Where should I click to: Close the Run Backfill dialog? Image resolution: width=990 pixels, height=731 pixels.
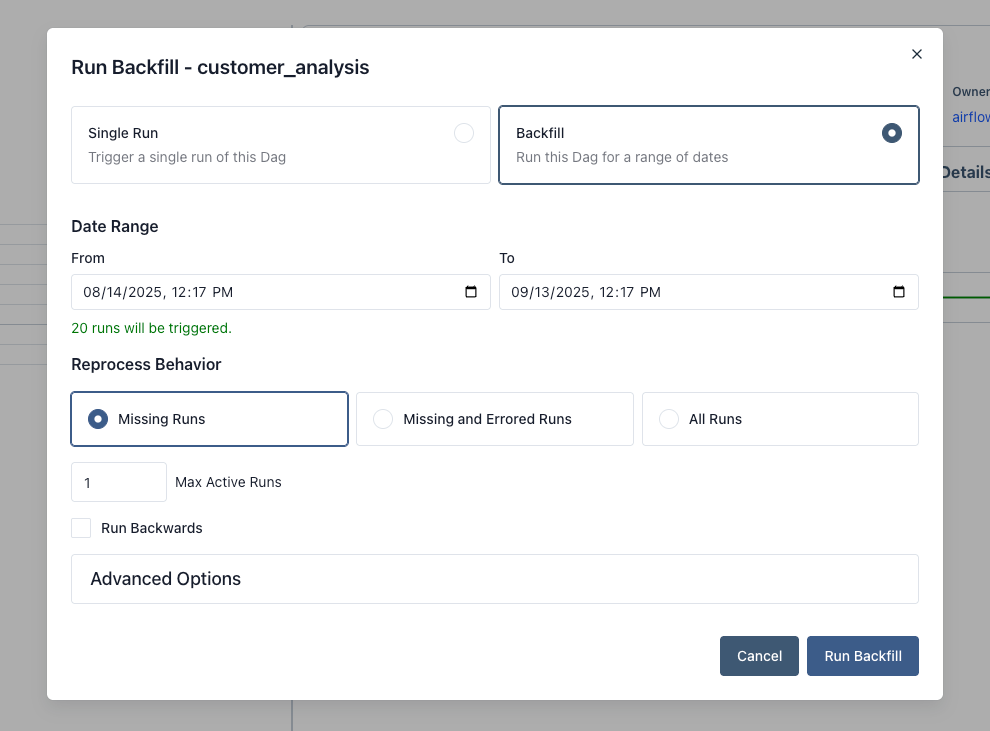pyautogui.click(x=917, y=54)
